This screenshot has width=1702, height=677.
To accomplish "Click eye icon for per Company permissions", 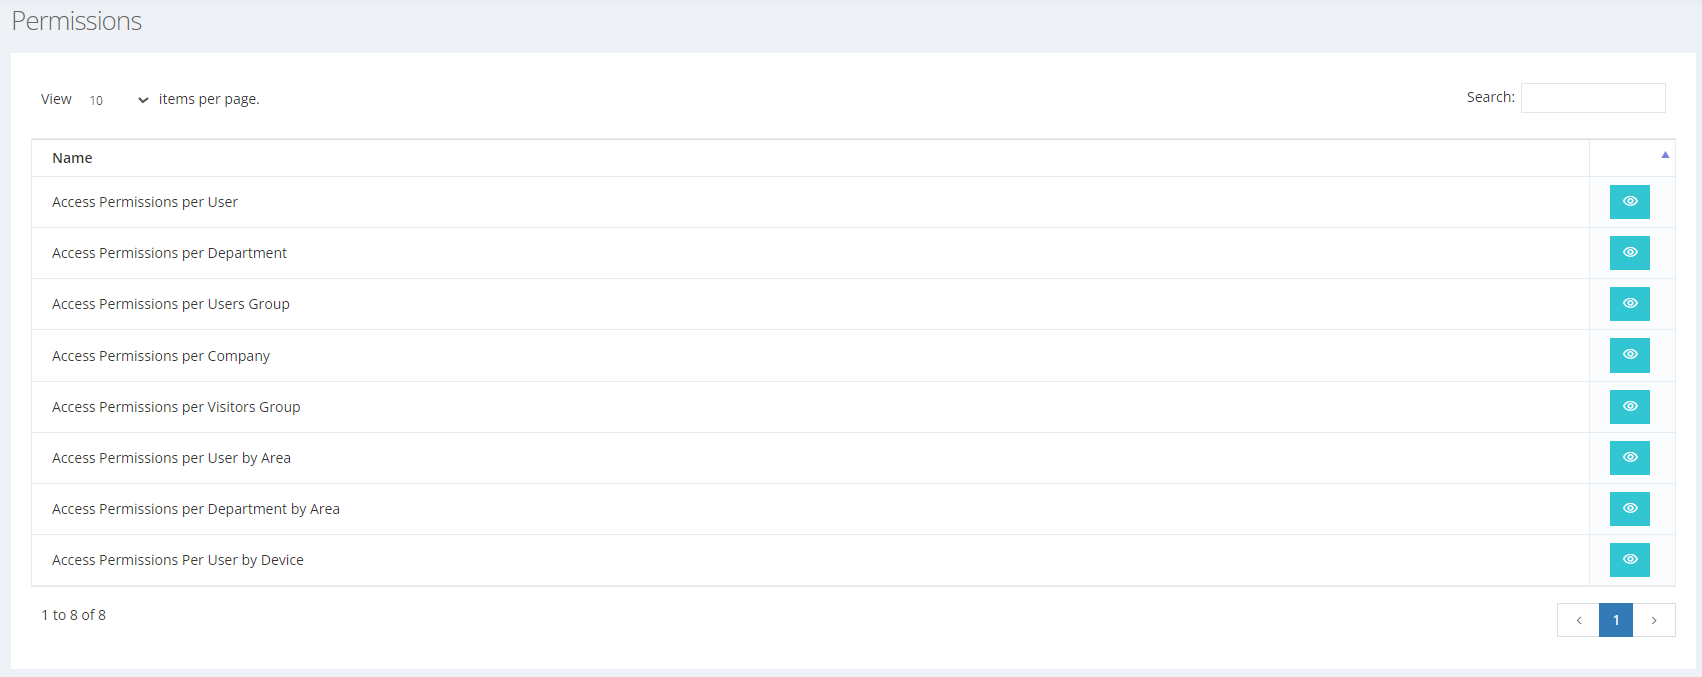I will [x=1629, y=355].
